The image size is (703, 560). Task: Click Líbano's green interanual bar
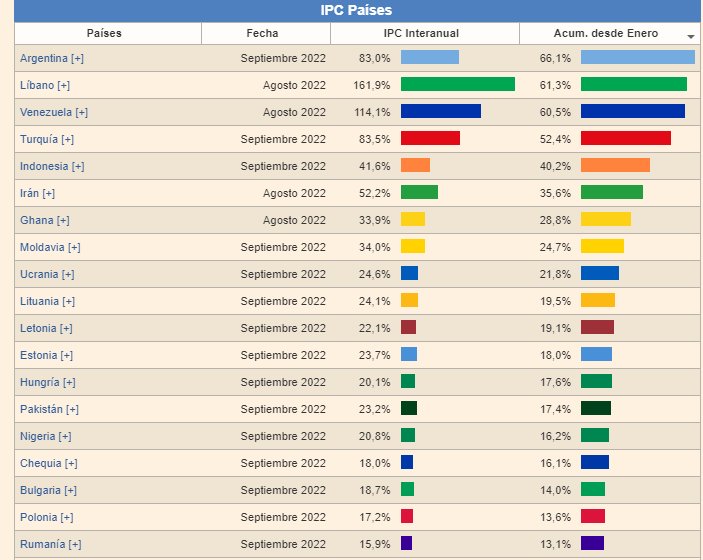[x=457, y=85]
